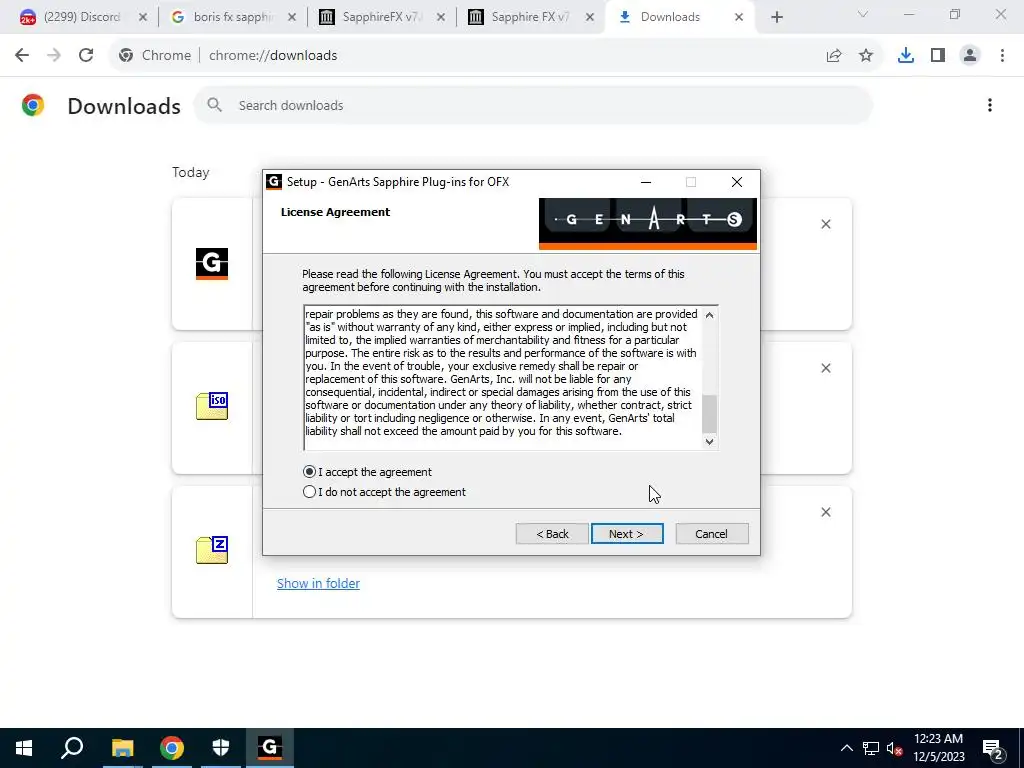1024x768 pixels.
Task: Click the Search downloads field
Action: (533, 105)
